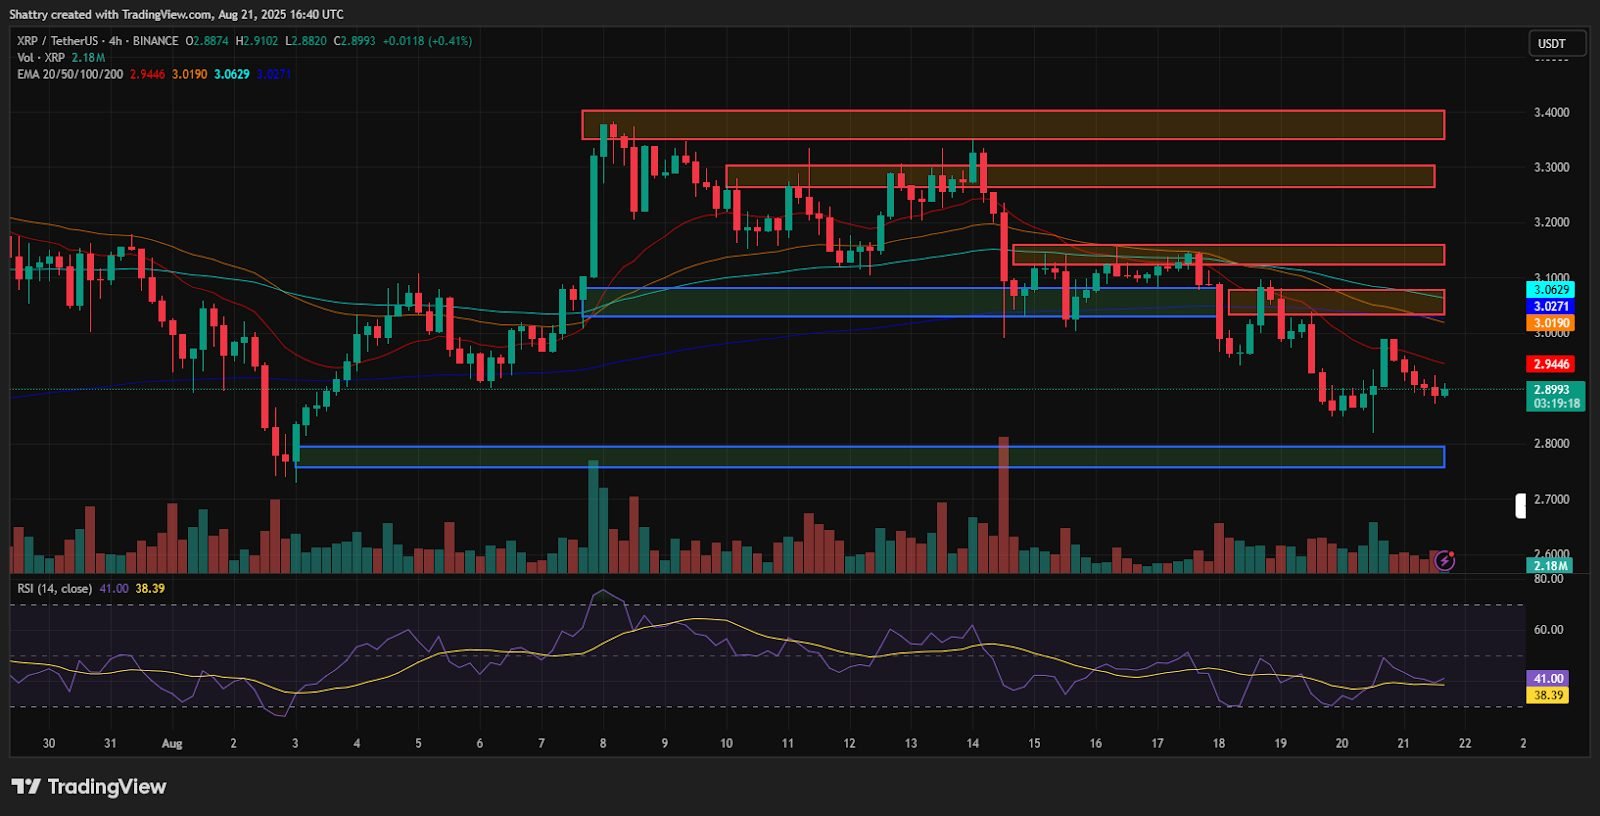Viewport: 1600px width, 816px height.
Task: Click the 2.18M volume label on axis
Action: click(x=1550, y=566)
